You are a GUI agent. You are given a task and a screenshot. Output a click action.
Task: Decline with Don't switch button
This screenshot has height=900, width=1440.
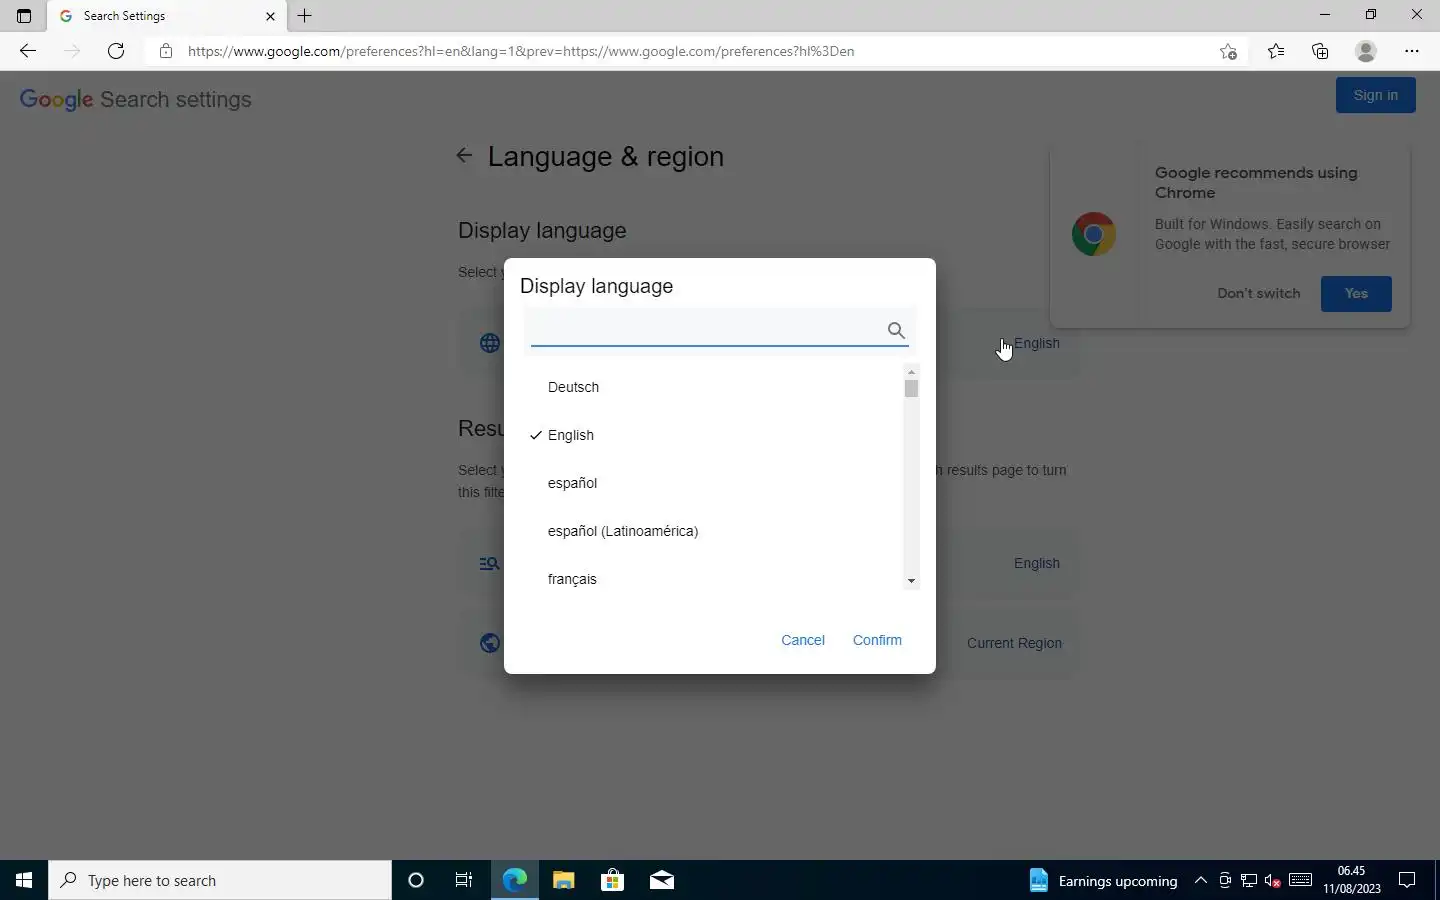point(1259,293)
